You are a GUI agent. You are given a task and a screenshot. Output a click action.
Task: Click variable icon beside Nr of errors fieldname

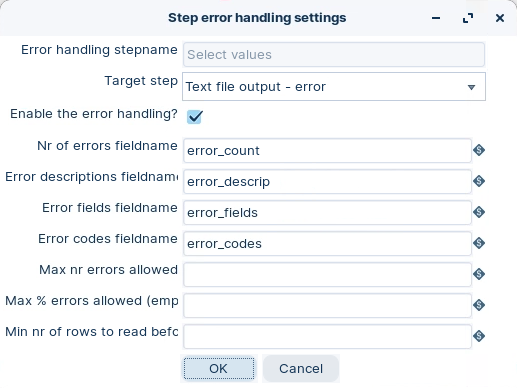pos(479,150)
